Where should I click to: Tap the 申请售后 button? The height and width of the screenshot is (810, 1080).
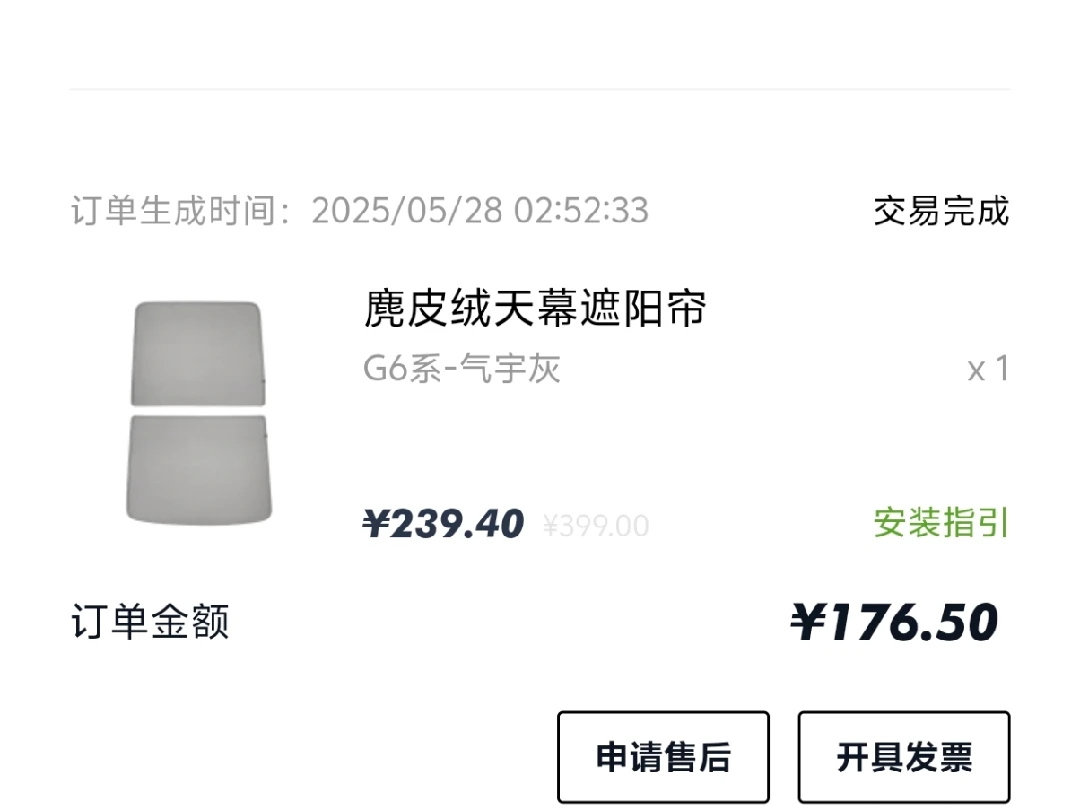coord(663,757)
